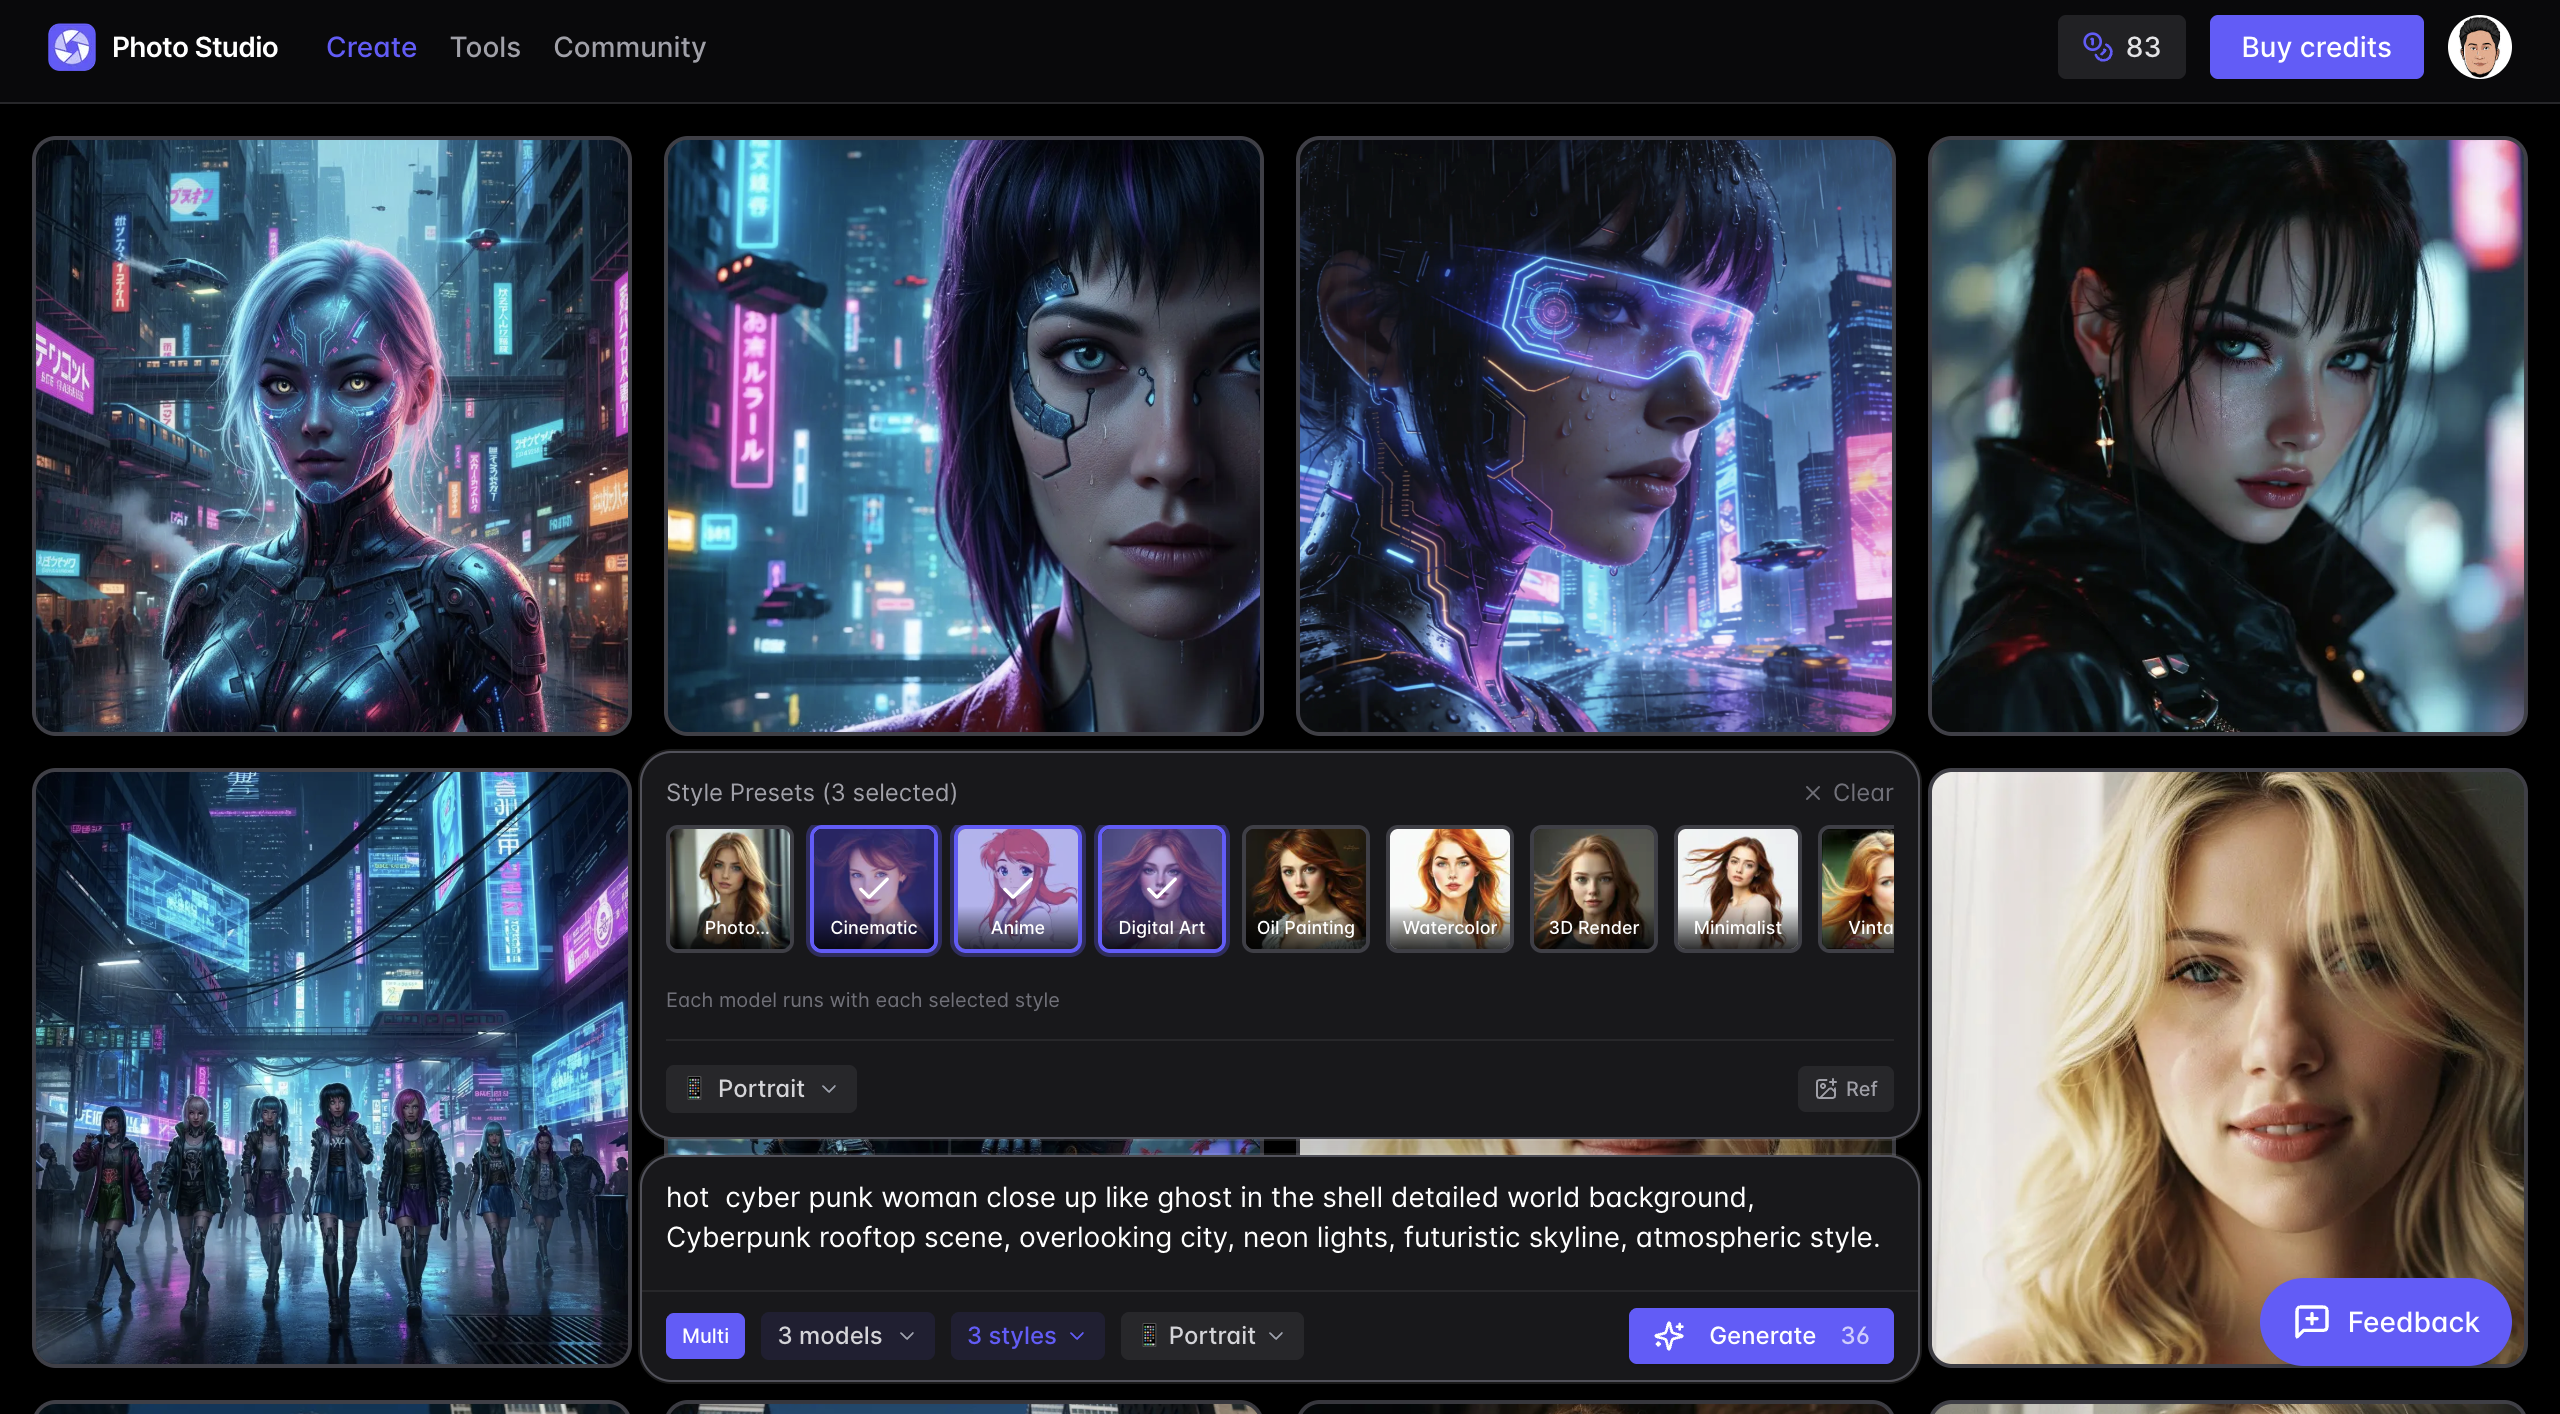2560x1414 pixels.
Task: Open the 3 styles dropdown
Action: (x=1026, y=1336)
